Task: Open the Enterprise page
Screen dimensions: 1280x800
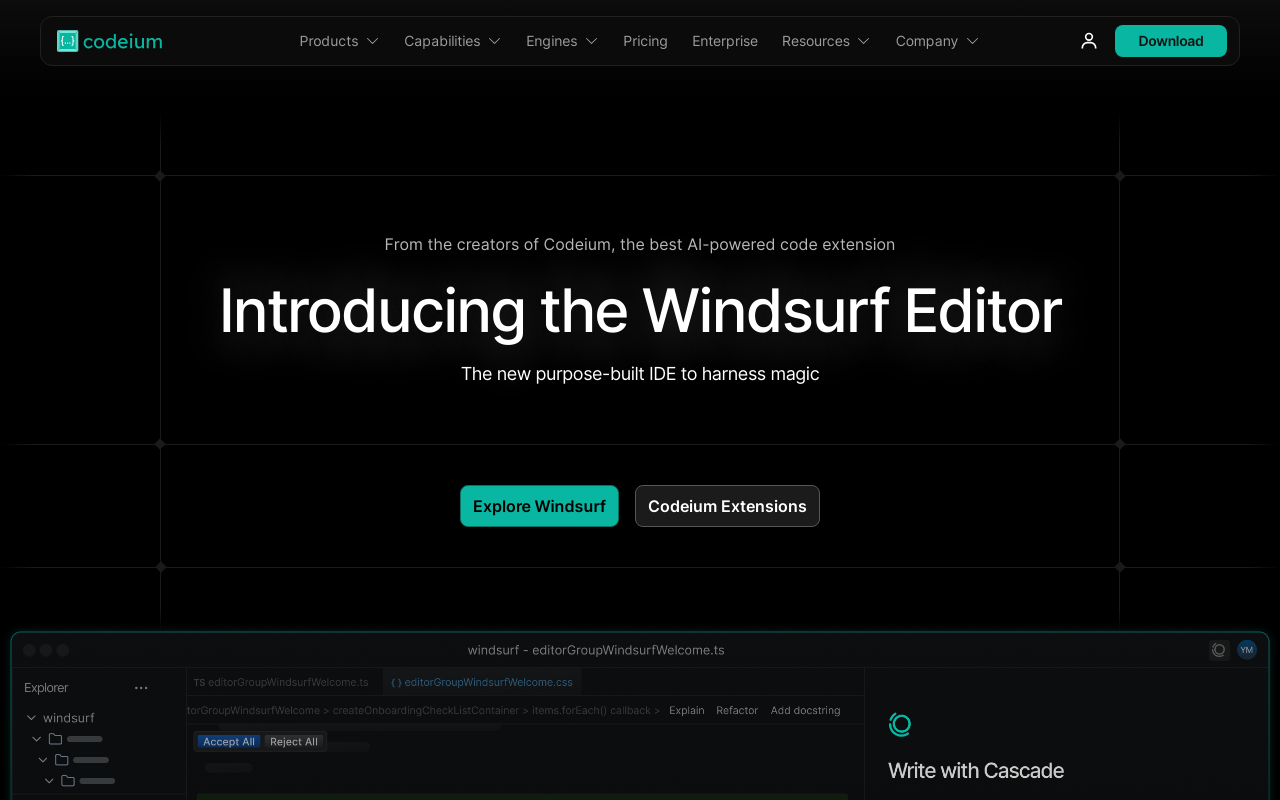Action: pos(725,41)
